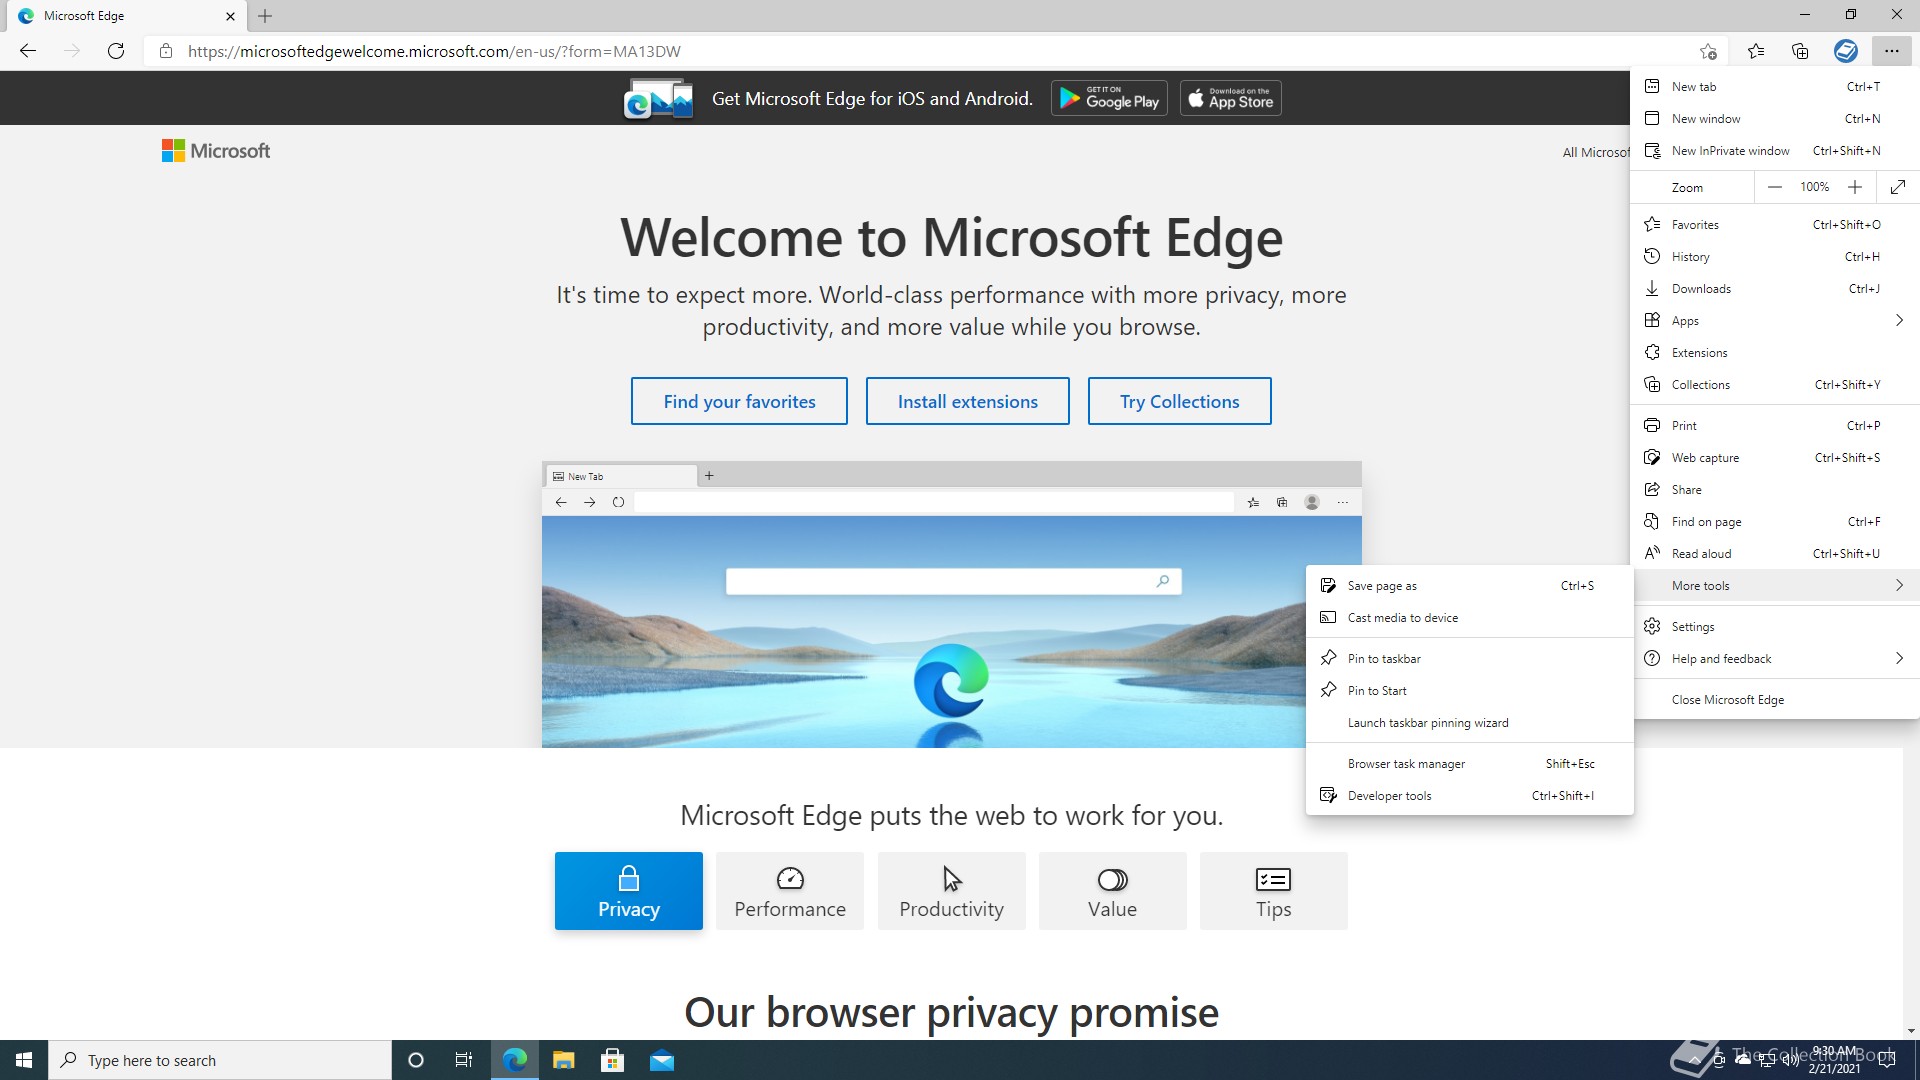Open Task View on taskbar

[464, 1060]
